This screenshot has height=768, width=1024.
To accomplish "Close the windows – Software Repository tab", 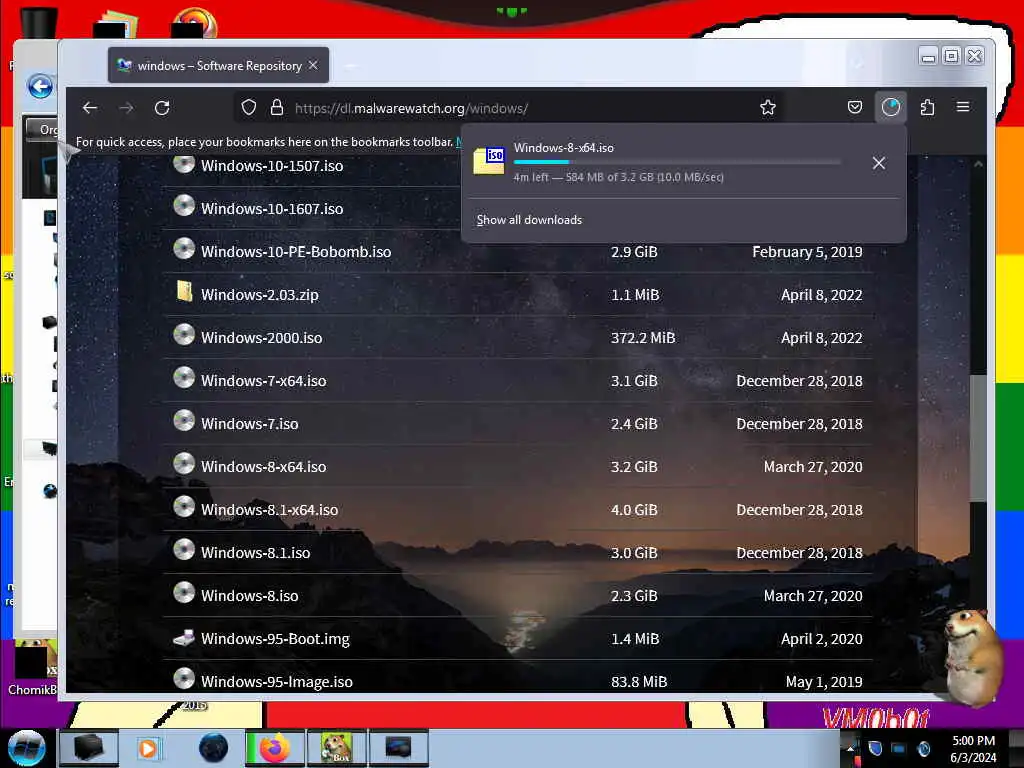I will point(313,65).
